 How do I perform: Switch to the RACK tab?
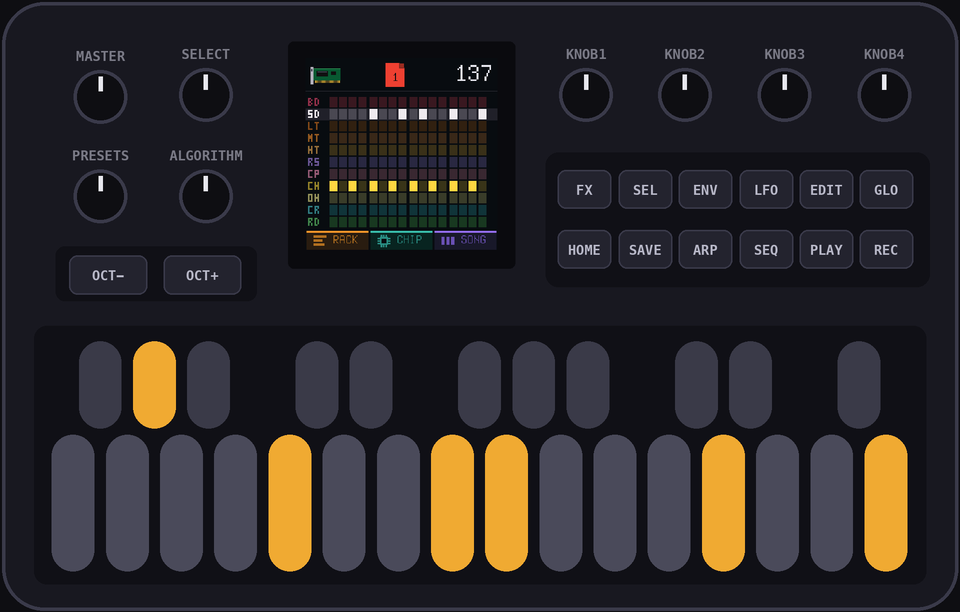pos(337,240)
